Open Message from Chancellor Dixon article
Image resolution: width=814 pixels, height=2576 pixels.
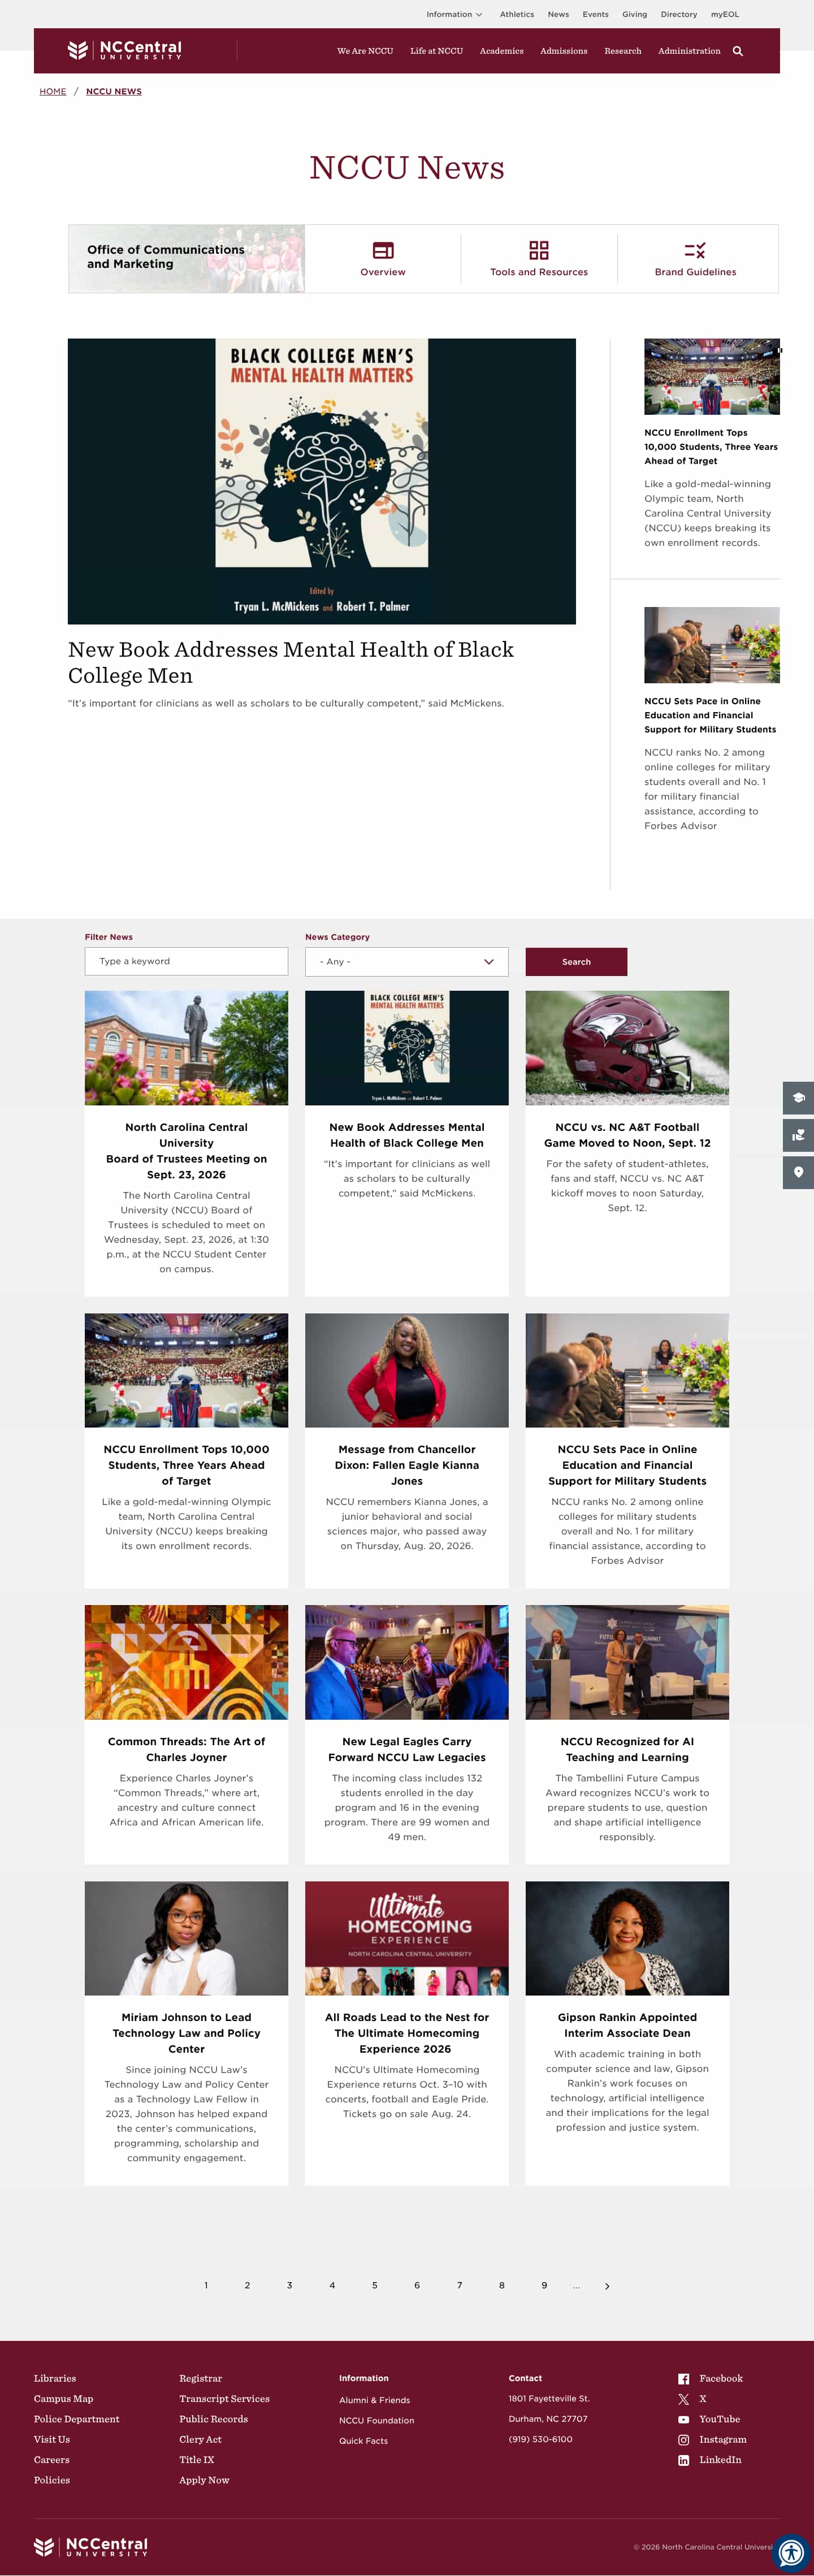point(407,1465)
